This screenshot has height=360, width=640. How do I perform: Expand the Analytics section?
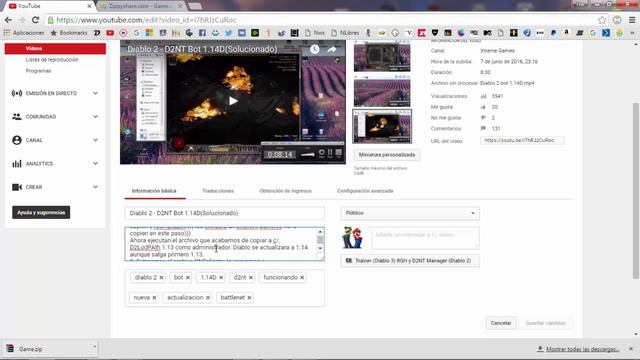95,164
